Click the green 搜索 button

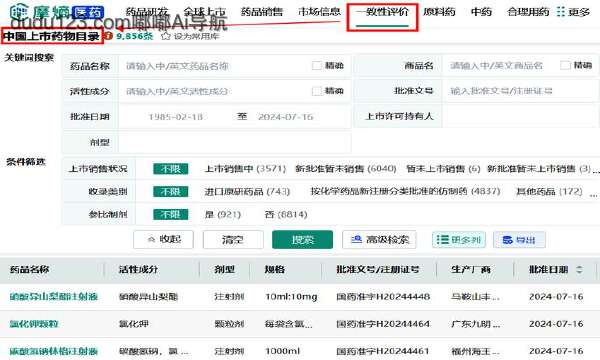302,239
